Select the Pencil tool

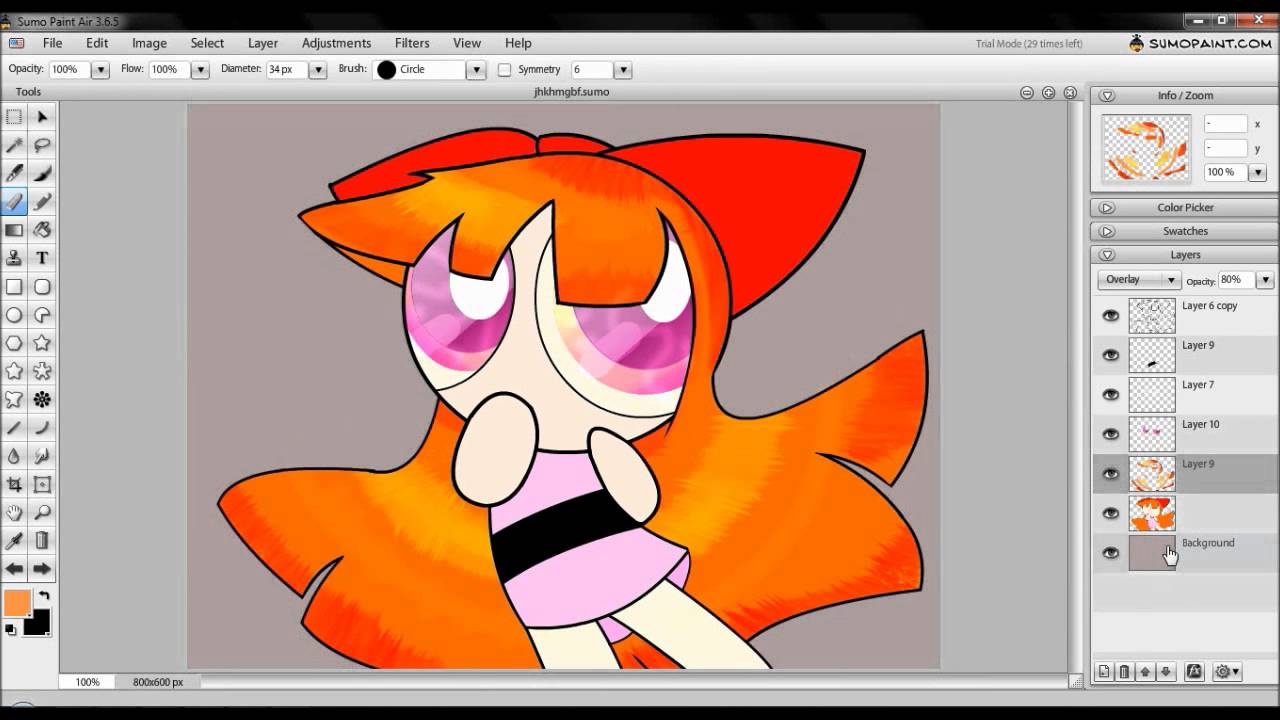[x=42, y=201]
